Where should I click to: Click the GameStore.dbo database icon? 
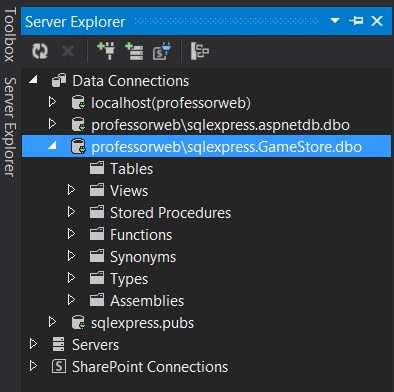[79, 147]
